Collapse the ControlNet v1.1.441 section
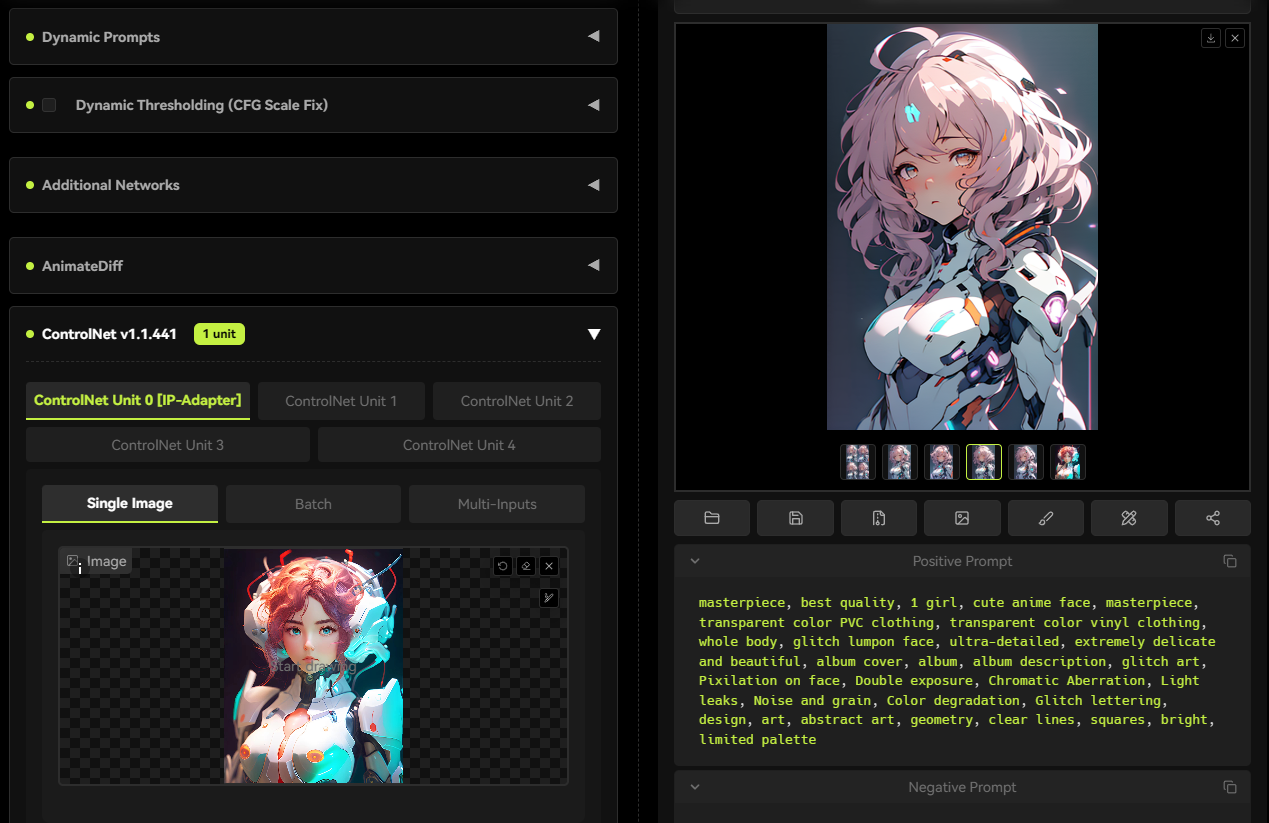The image size is (1269, 823). 594,334
